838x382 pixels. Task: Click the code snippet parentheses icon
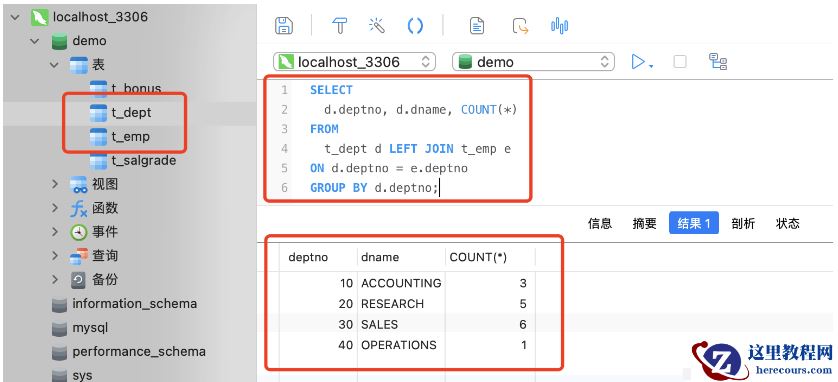415,25
